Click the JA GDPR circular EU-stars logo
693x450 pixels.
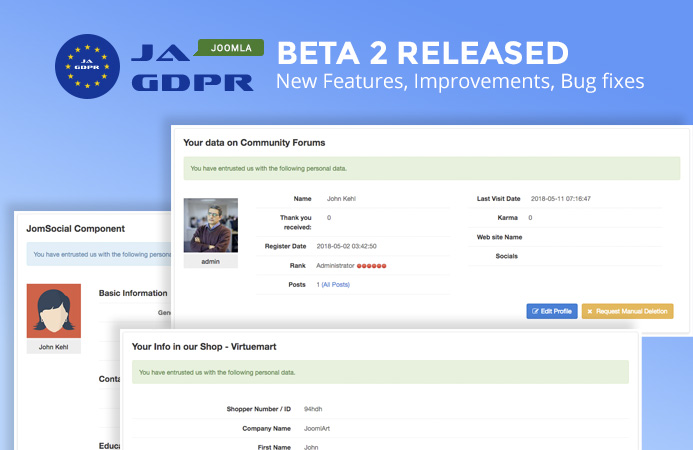click(x=88, y=66)
